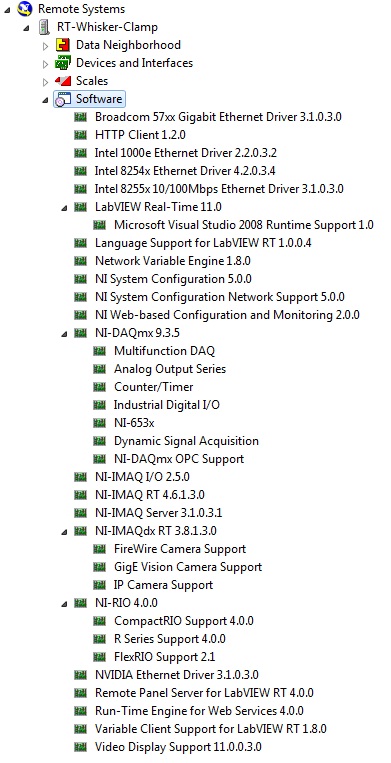Expand the Data Neighborhood node

tap(45, 46)
